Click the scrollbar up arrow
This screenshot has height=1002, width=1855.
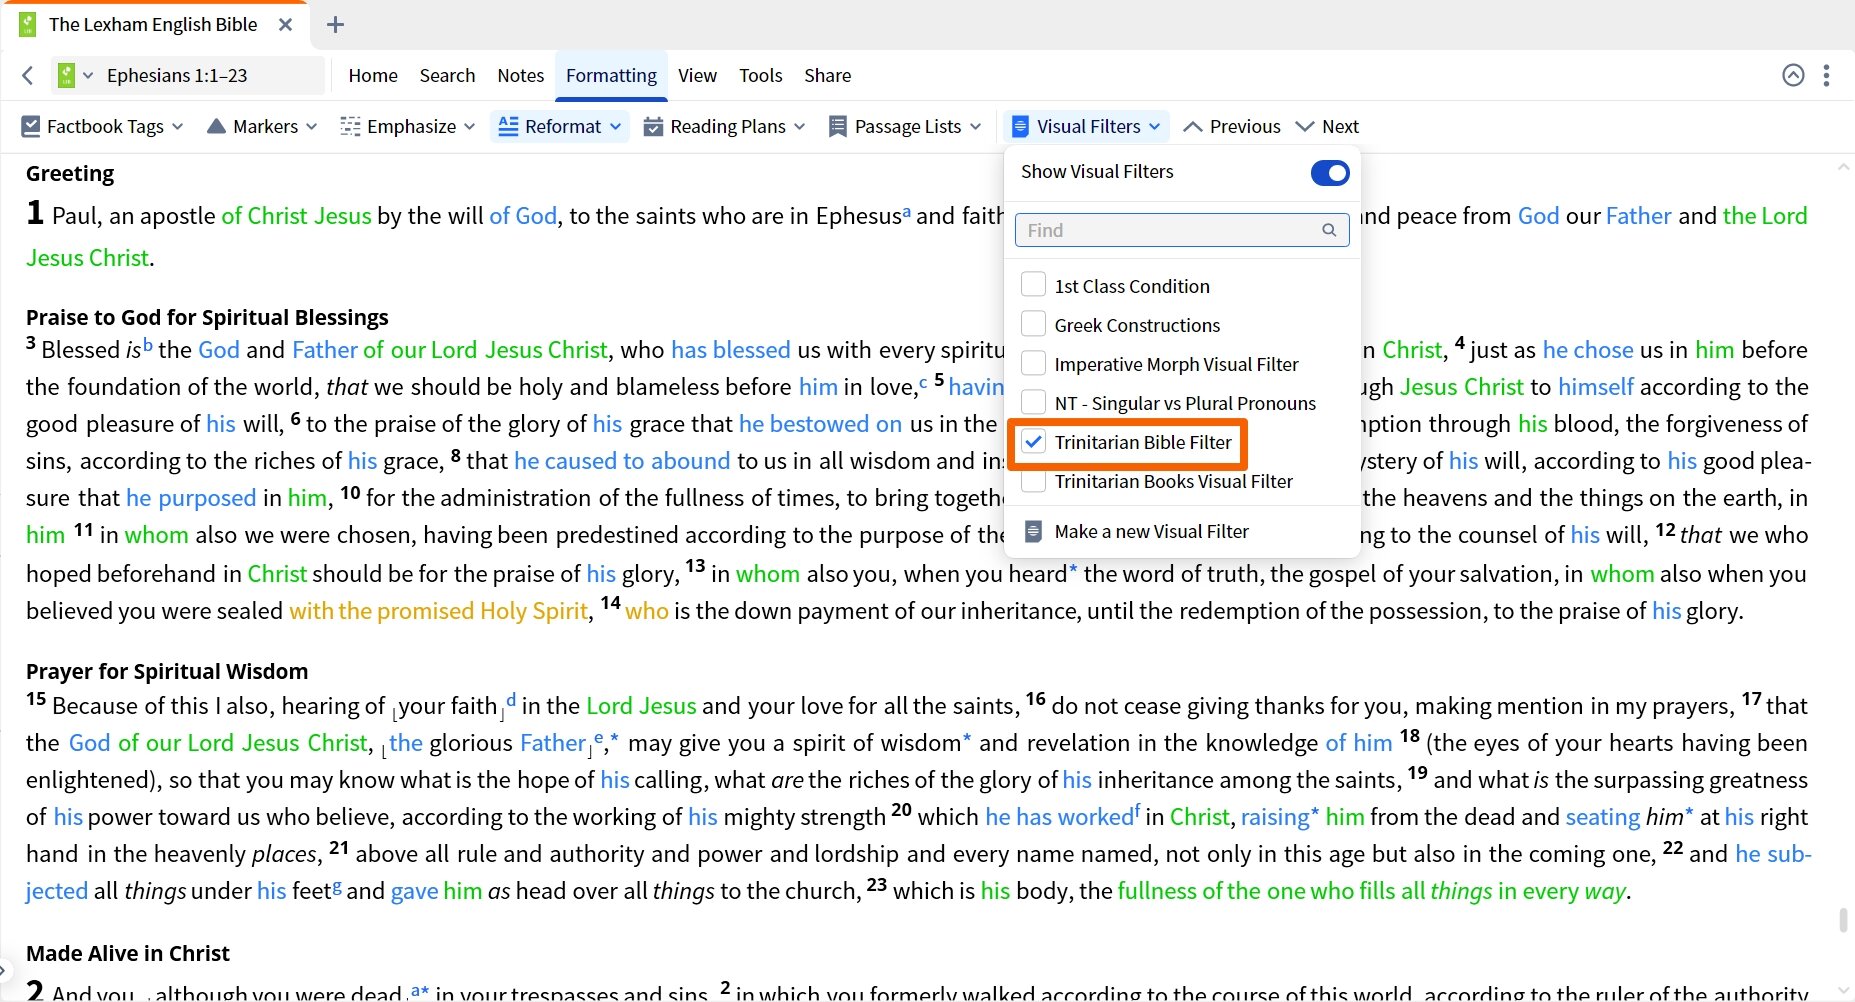click(1843, 167)
